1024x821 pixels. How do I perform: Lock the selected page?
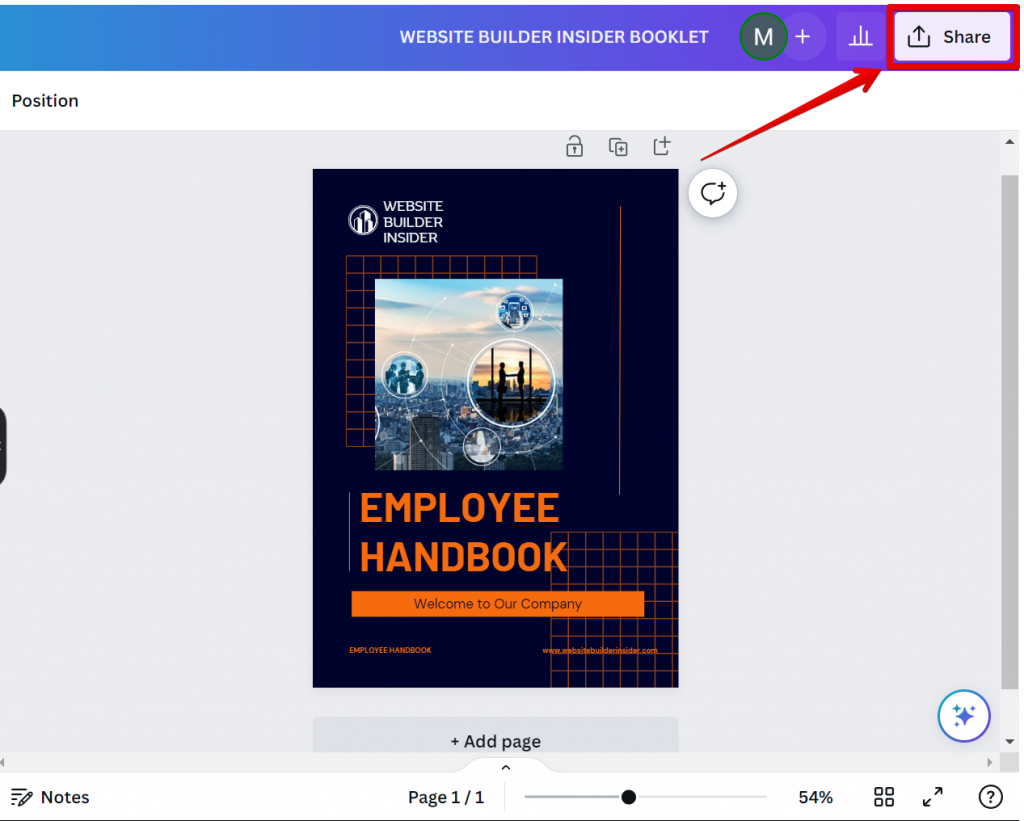pyautogui.click(x=574, y=146)
